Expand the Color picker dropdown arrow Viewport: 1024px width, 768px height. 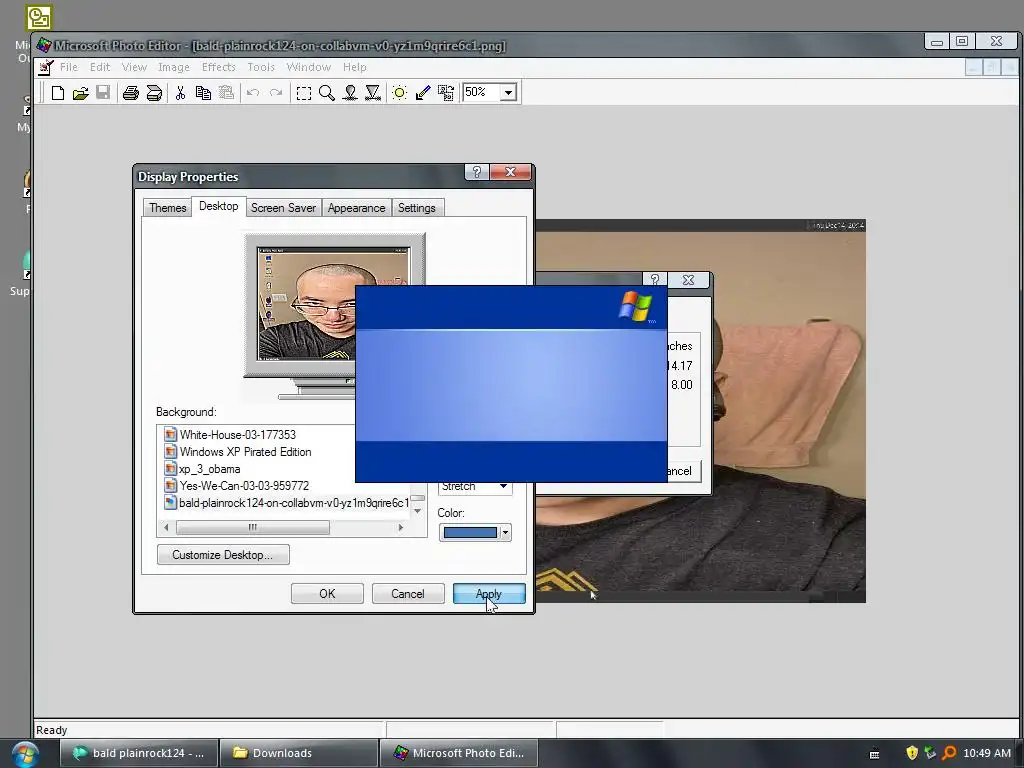tap(505, 533)
